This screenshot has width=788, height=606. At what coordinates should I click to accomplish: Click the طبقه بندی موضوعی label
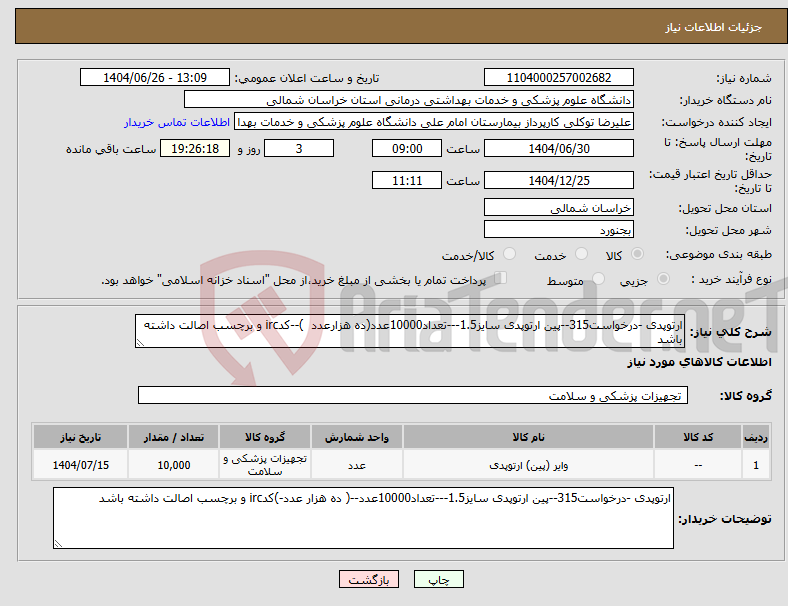tap(719, 254)
